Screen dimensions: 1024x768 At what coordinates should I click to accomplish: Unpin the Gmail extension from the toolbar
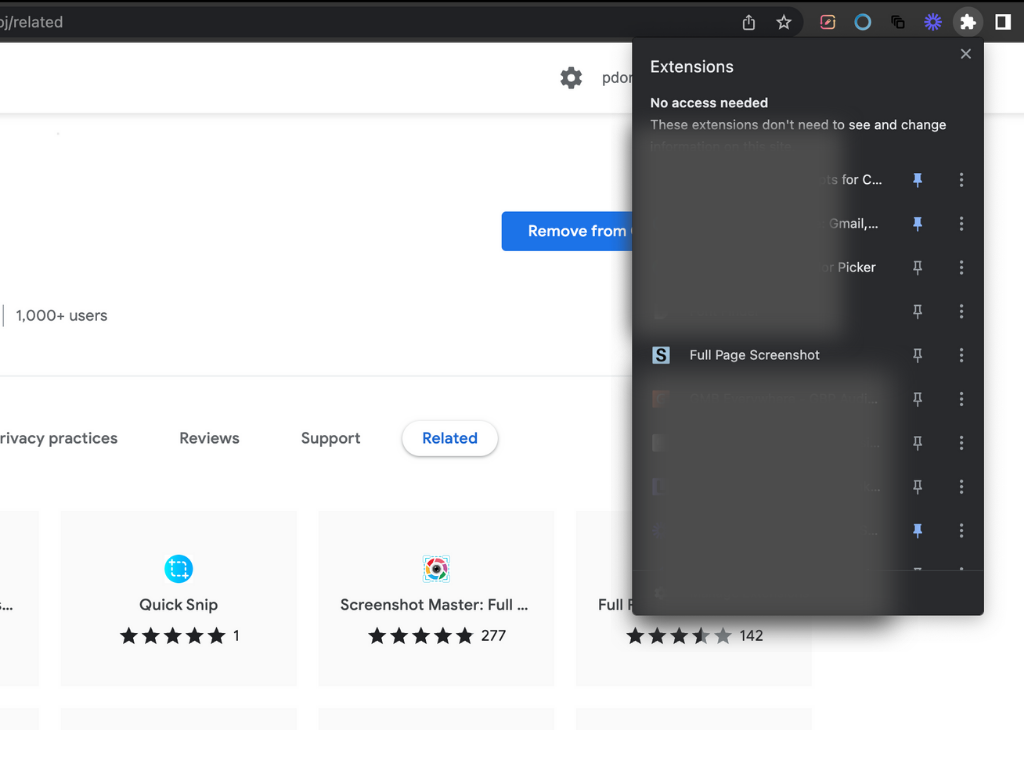(917, 224)
